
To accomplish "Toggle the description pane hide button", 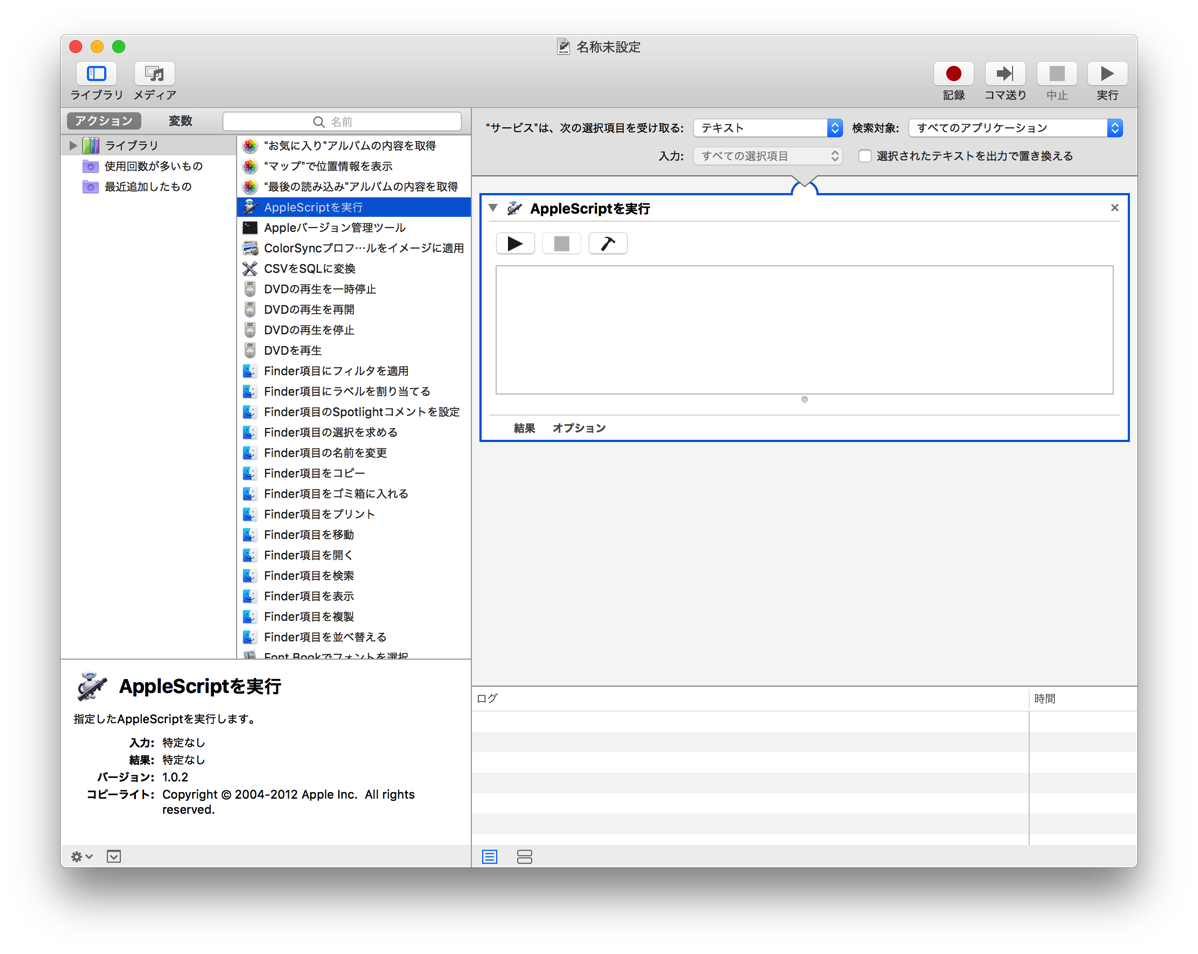I will pyautogui.click(x=114, y=857).
